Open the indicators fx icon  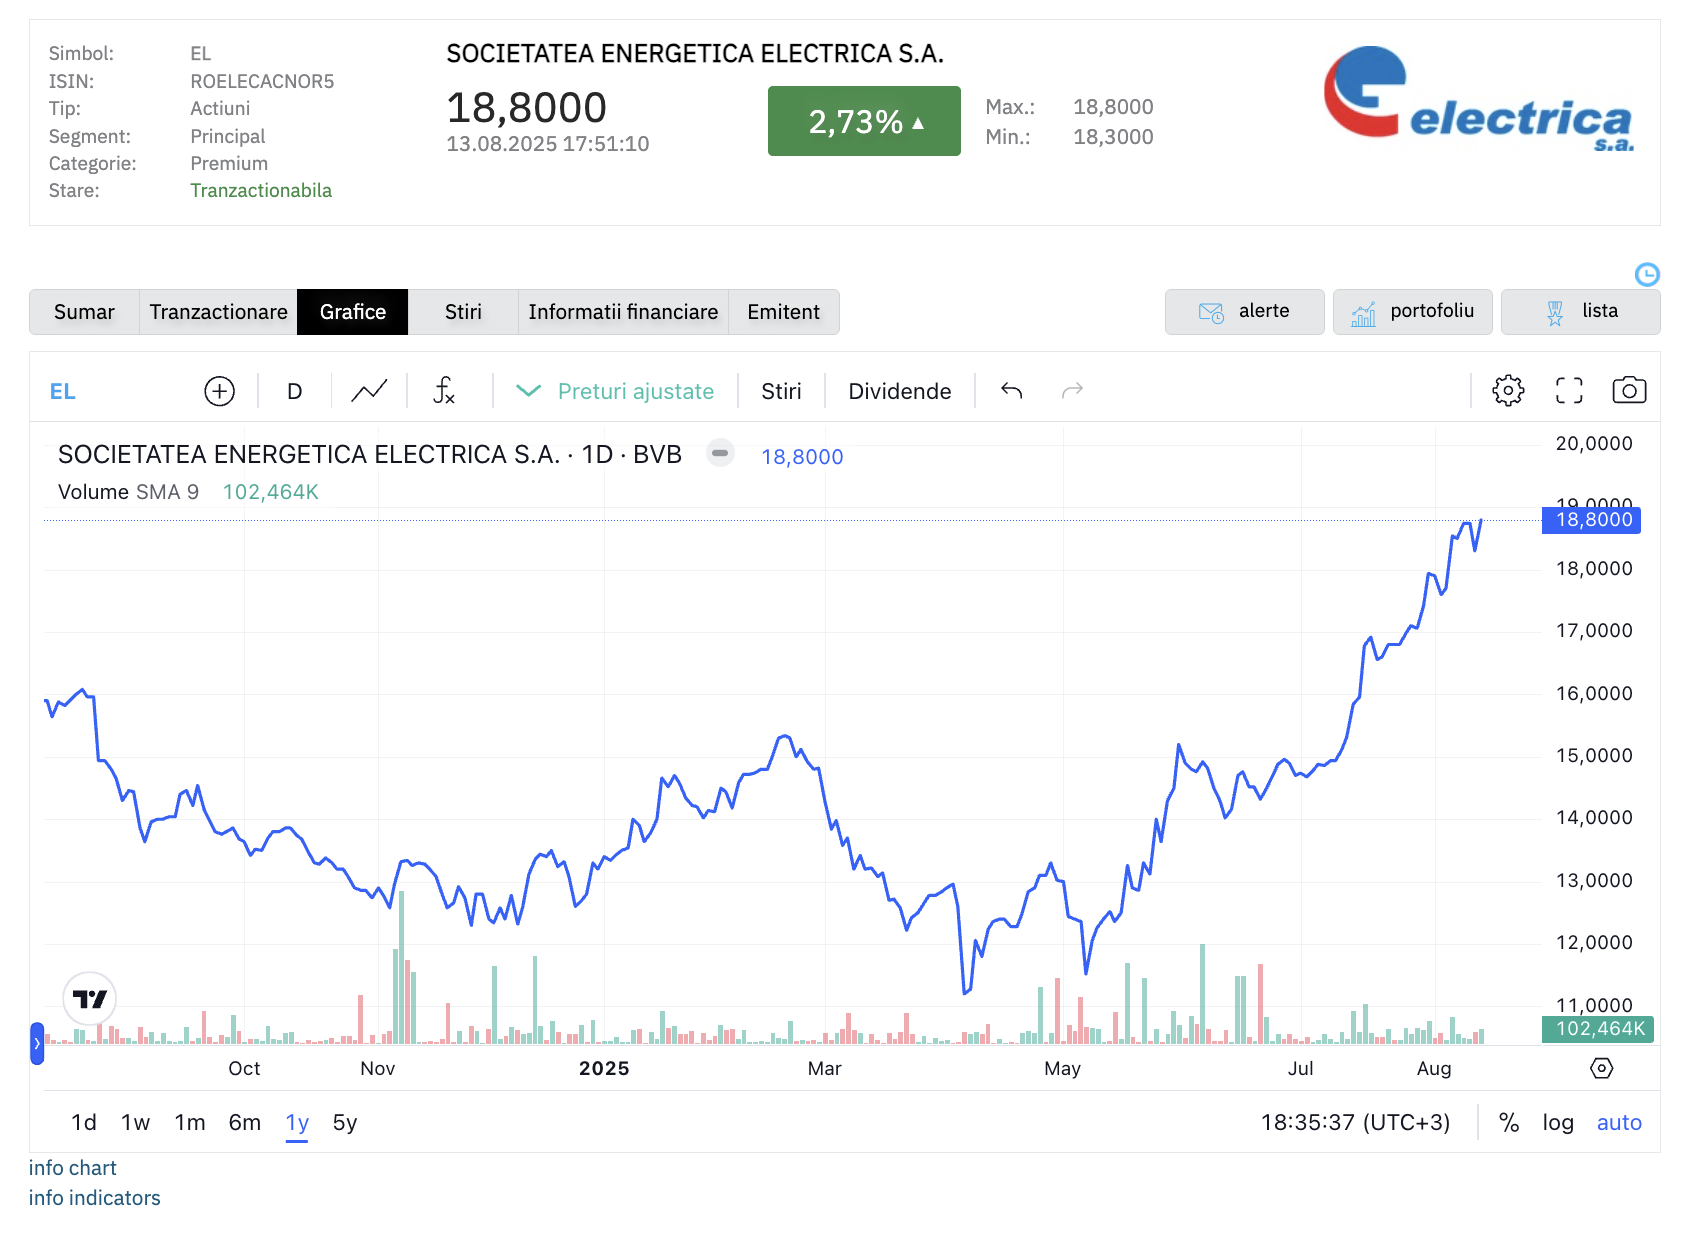444,391
